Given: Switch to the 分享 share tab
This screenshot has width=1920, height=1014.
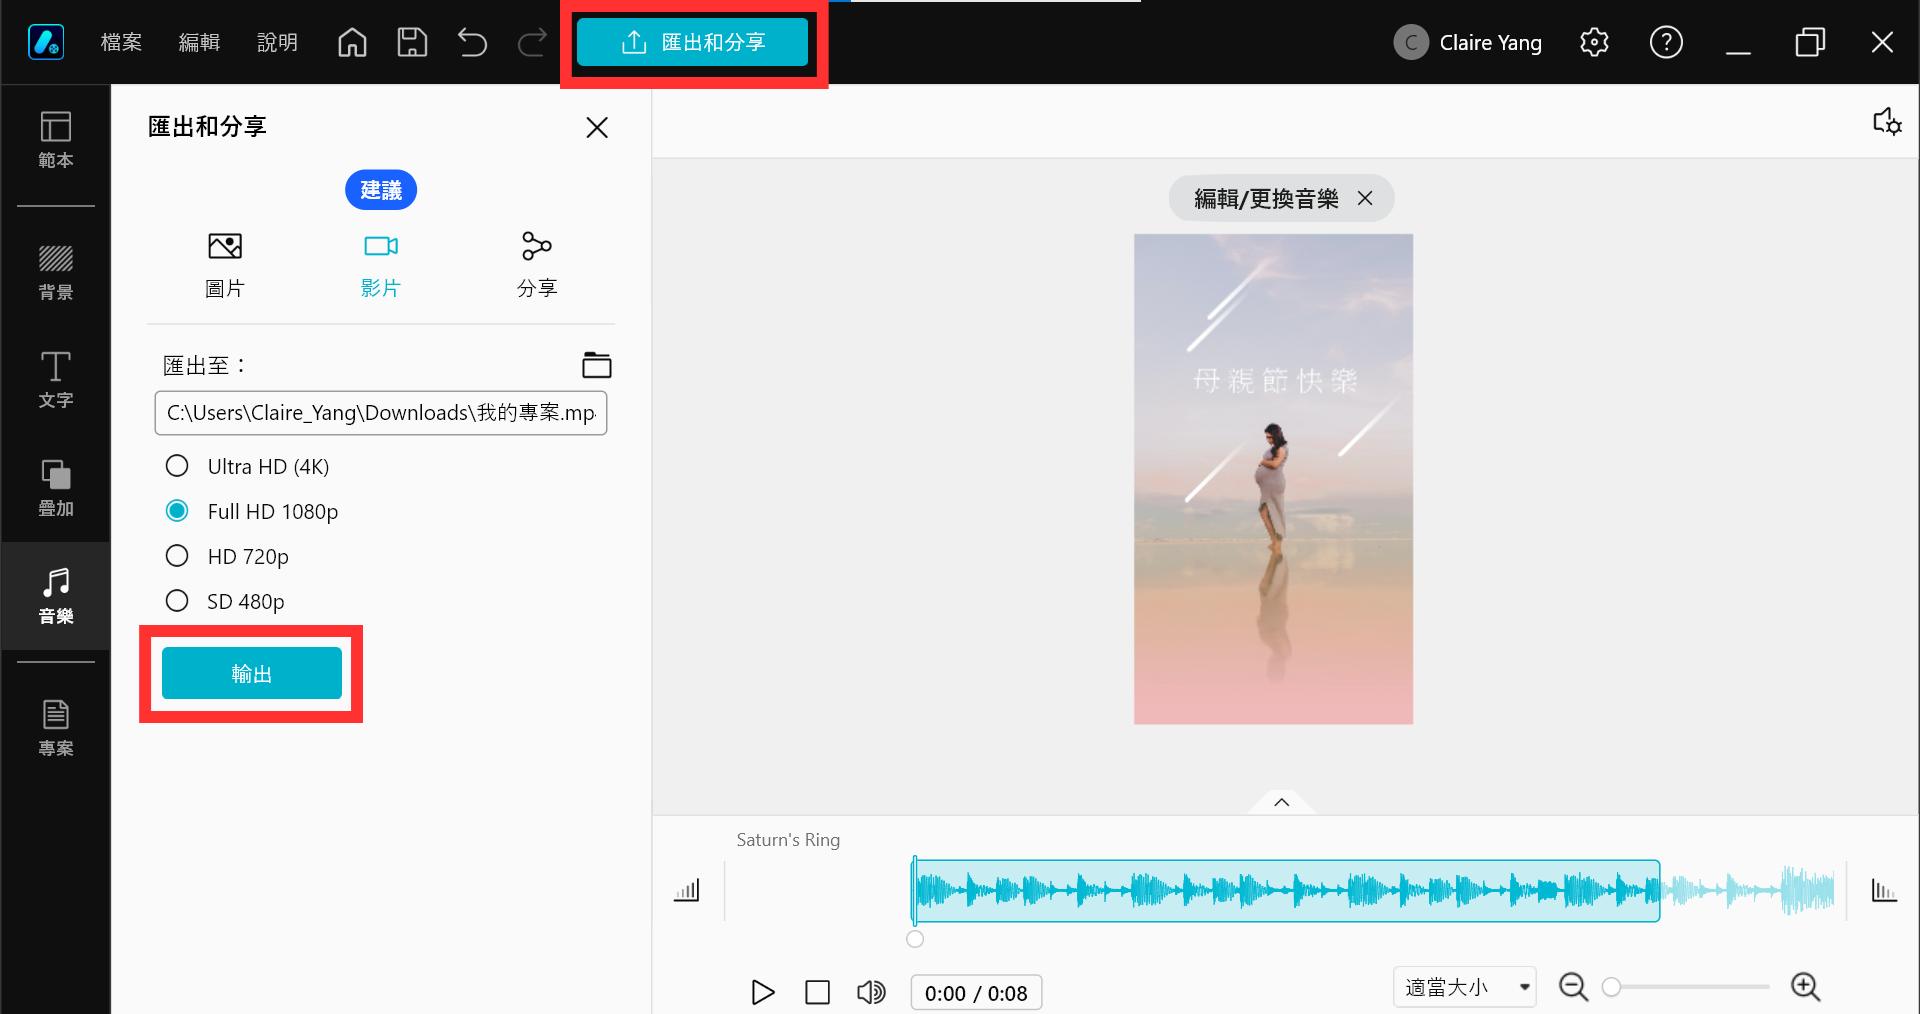Looking at the screenshot, I should click(x=536, y=263).
